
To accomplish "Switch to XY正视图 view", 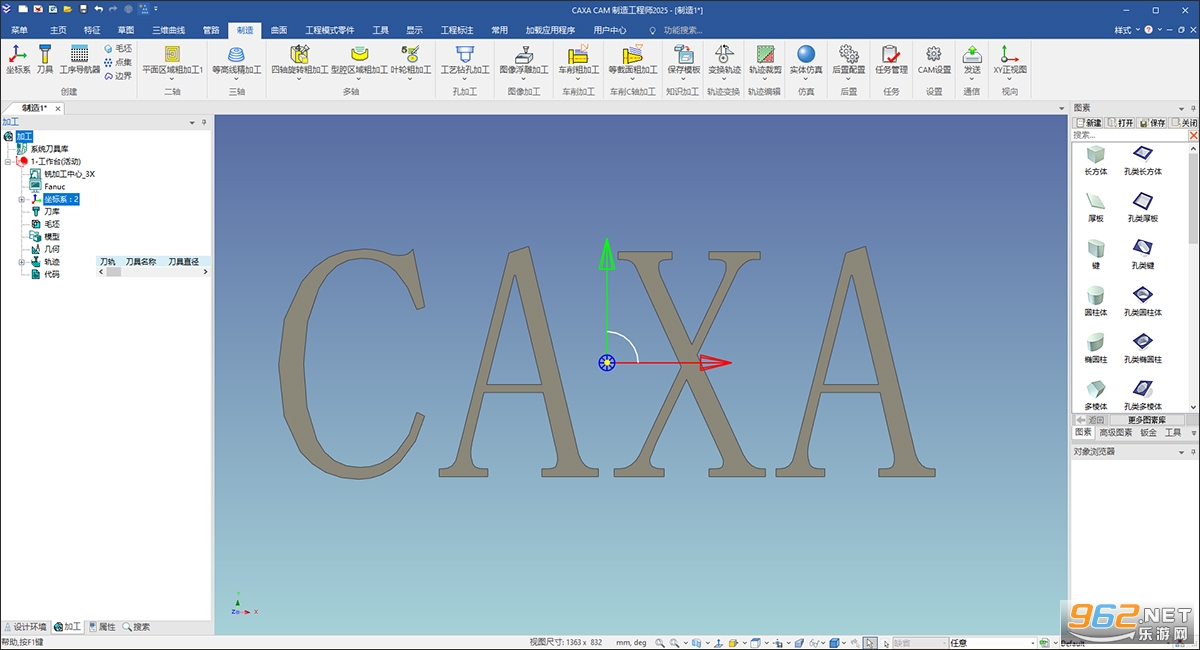I will (1010, 59).
